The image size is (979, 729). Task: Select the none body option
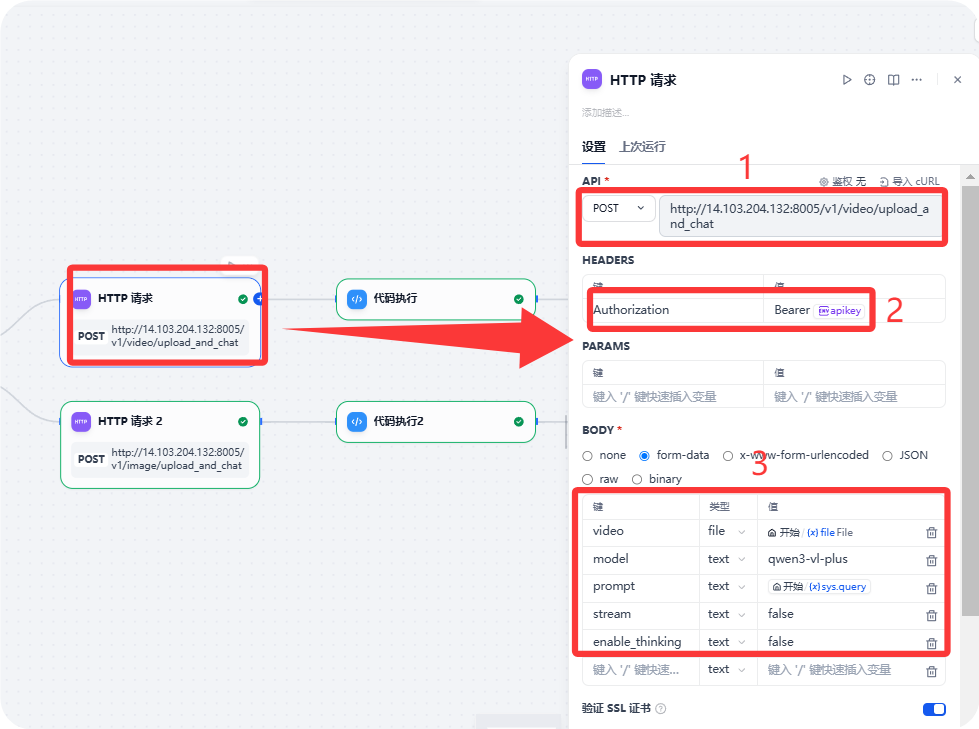pyautogui.click(x=587, y=456)
